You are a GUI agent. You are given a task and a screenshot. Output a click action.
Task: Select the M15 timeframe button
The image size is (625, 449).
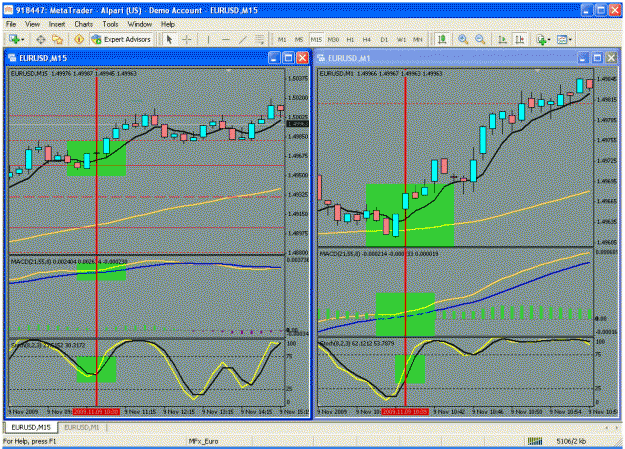316,39
